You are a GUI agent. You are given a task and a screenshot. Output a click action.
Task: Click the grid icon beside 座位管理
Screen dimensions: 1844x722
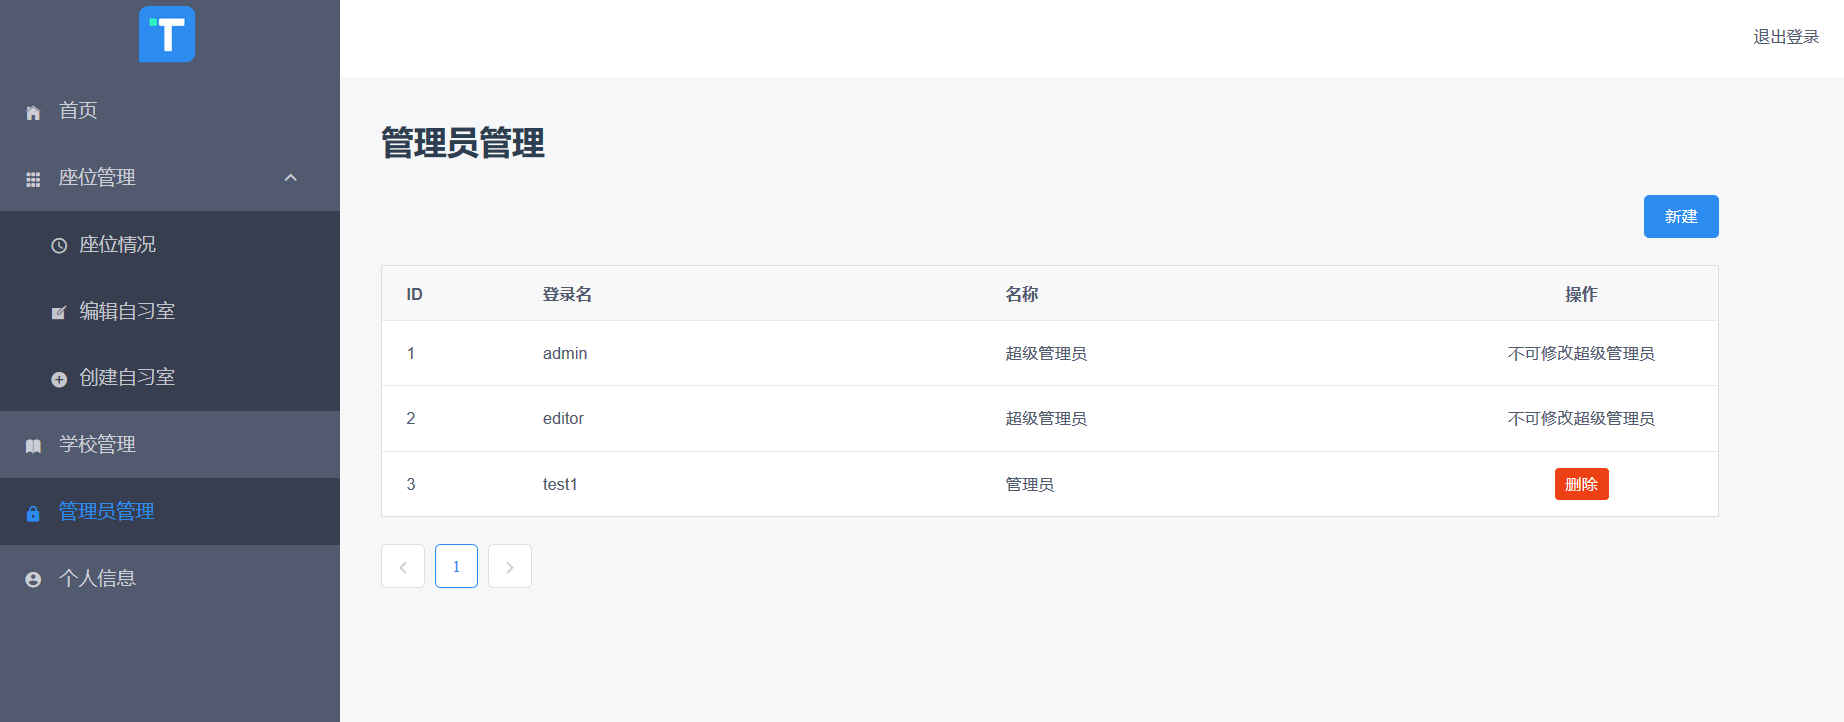coord(33,179)
